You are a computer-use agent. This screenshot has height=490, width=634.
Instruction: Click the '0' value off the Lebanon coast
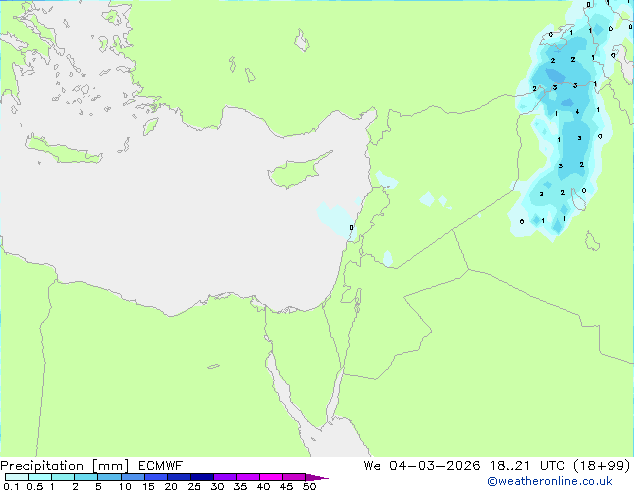(351, 228)
